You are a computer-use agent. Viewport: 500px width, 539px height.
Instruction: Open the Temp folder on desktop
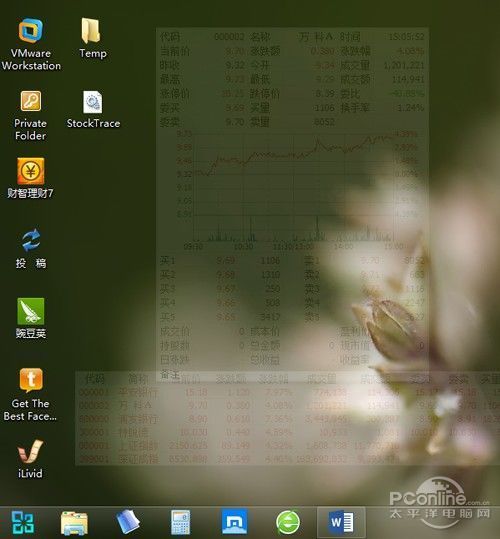point(92,38)
